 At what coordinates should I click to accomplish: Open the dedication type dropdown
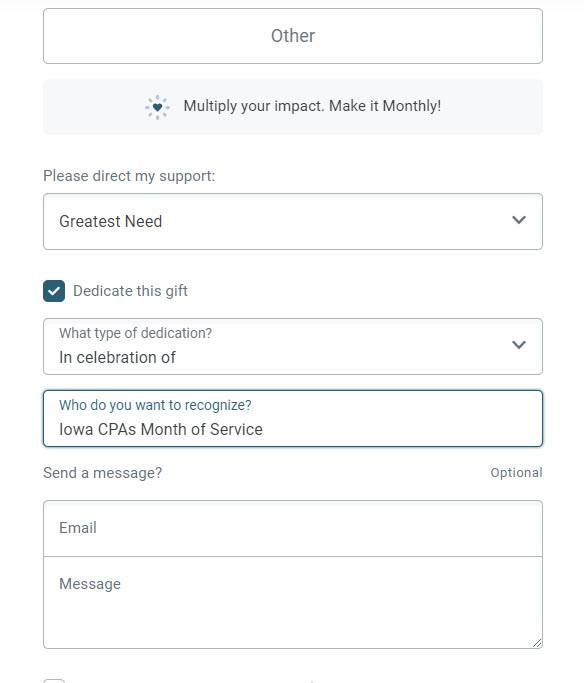click(x=293, y=346)
